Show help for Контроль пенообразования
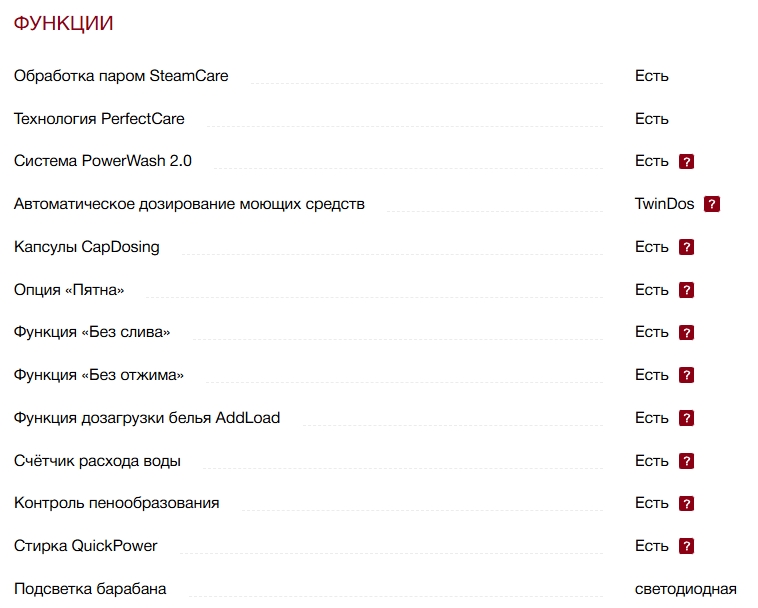758x608 pixels. click(686, 503)
